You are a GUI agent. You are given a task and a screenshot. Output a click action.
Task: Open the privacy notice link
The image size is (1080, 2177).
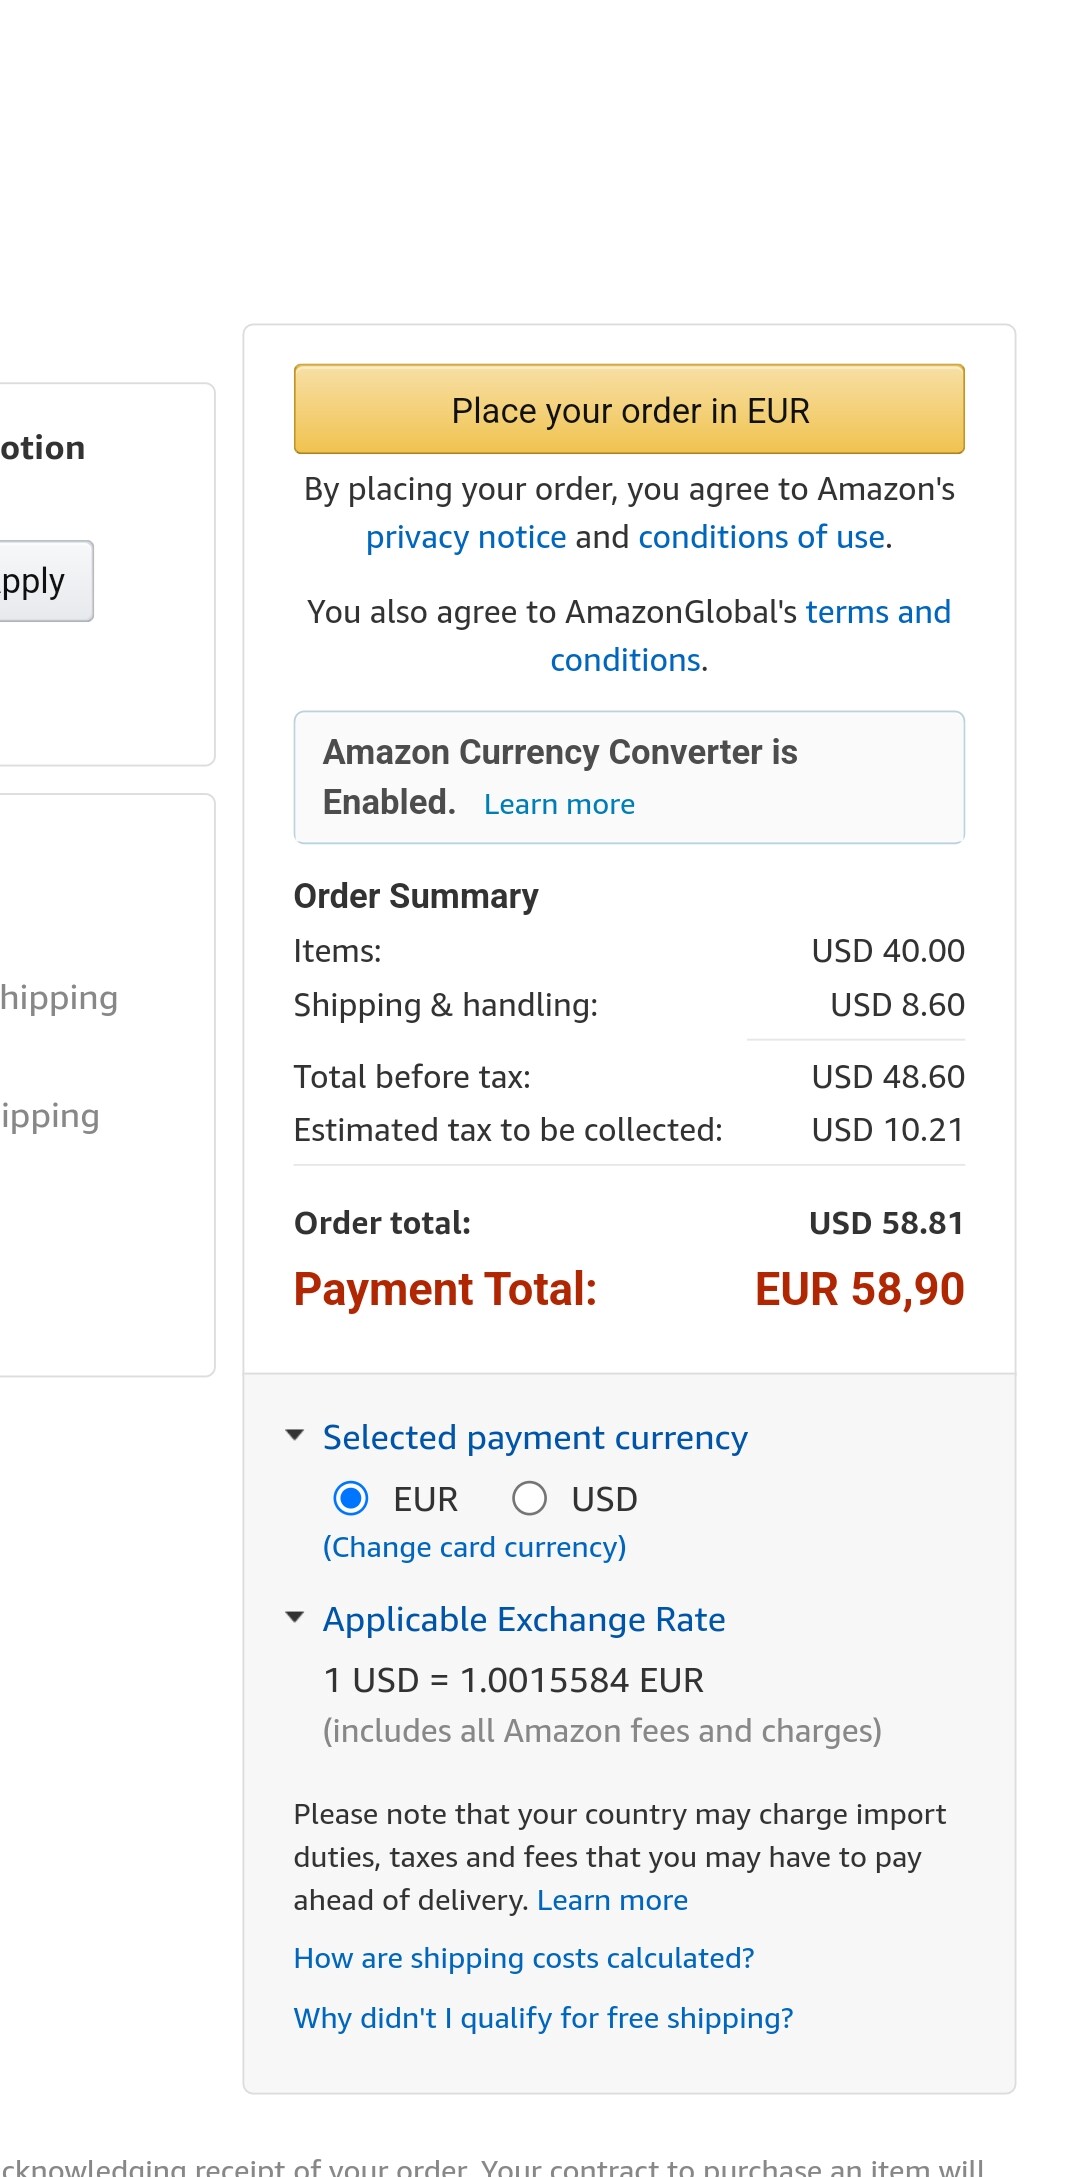(466, 537)
